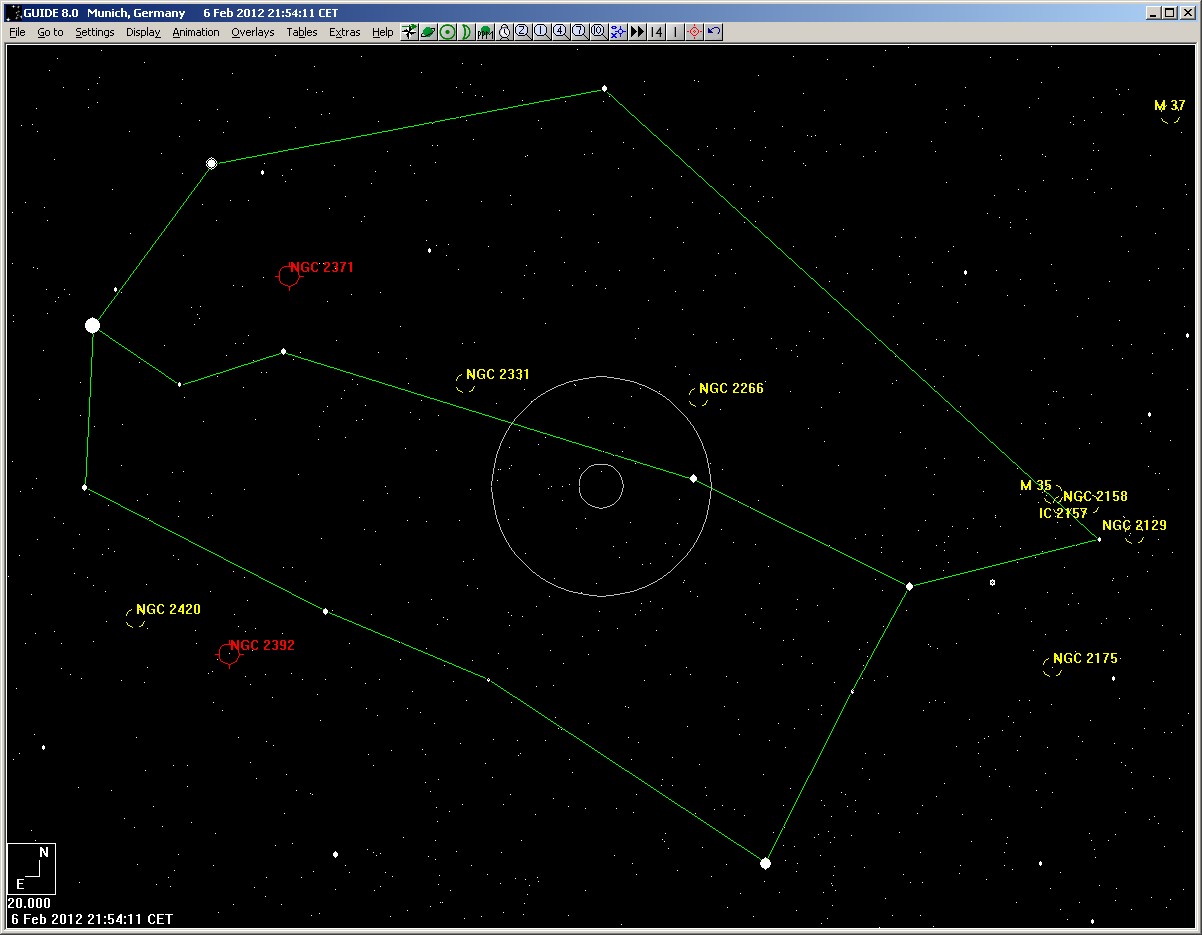
Task: Select the M 35 cluster label
Action: tap(1035, 486)
